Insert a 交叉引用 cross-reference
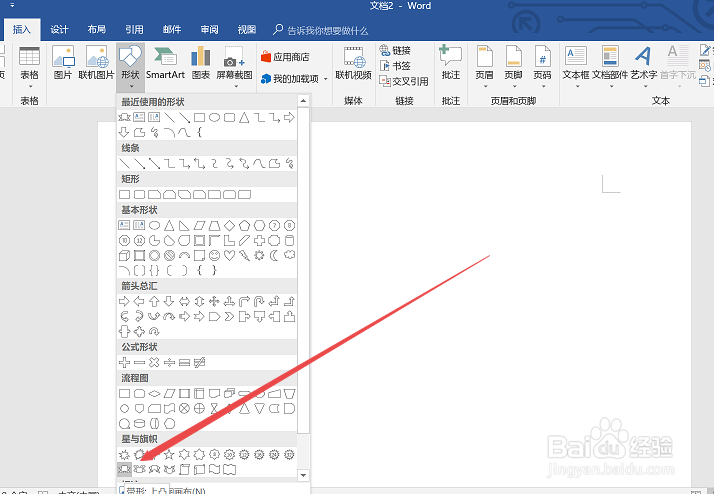714x494 pixels. tap(404, 81)
